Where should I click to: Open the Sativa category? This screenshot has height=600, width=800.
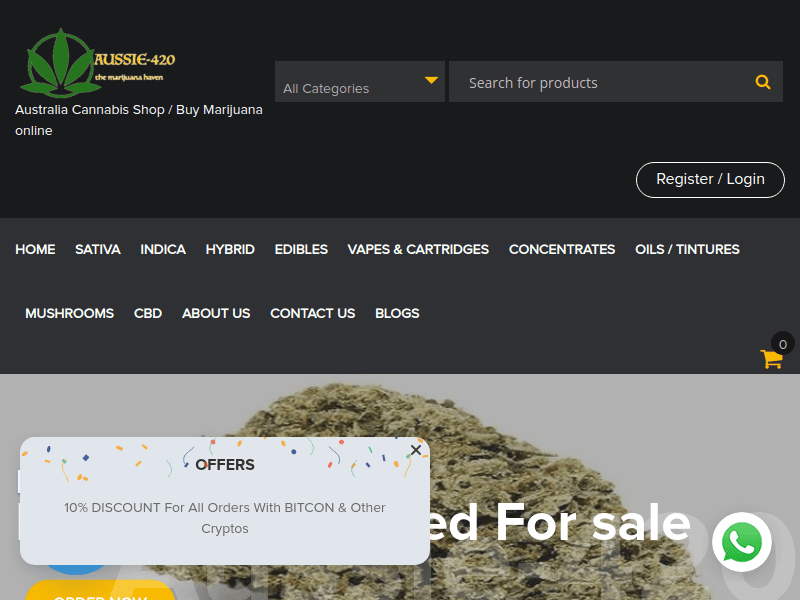[x=98, y=249]
